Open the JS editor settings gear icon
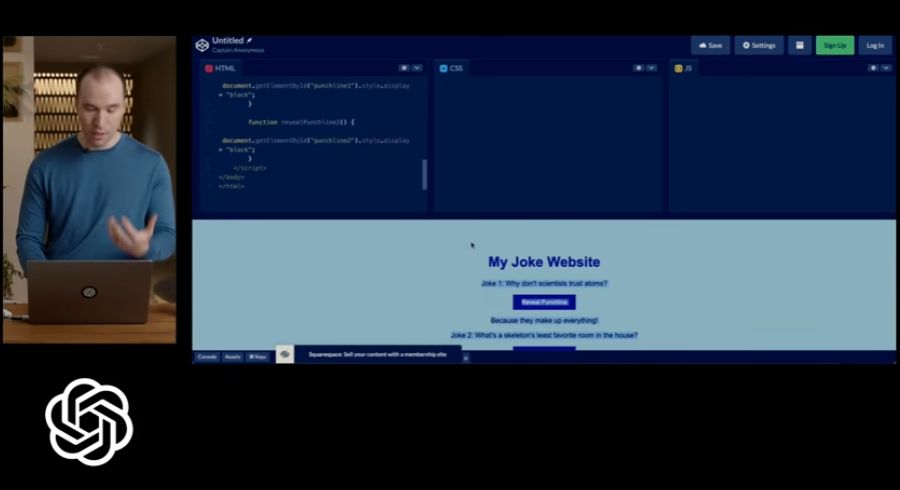Viewport: 900px width, 490px height. coord(873,68)
